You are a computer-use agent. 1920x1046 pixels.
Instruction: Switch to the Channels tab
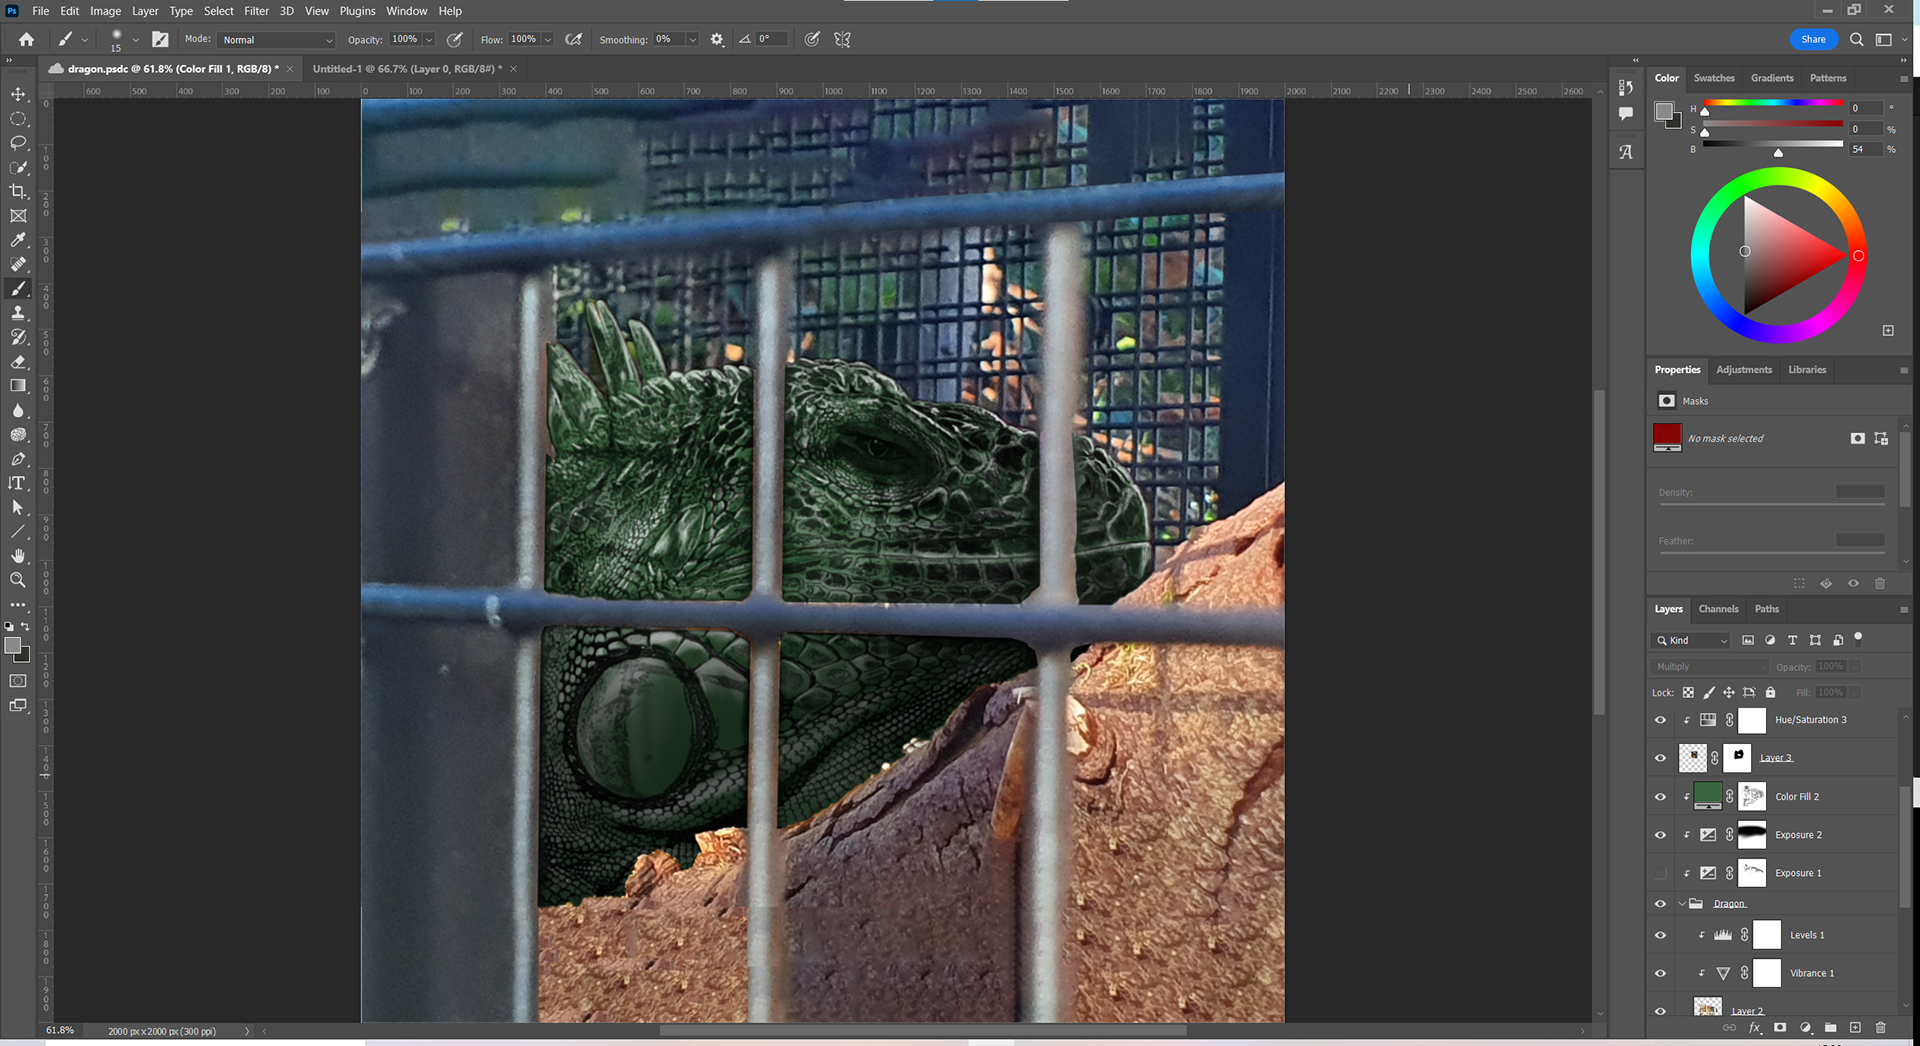click(1718, 609)
